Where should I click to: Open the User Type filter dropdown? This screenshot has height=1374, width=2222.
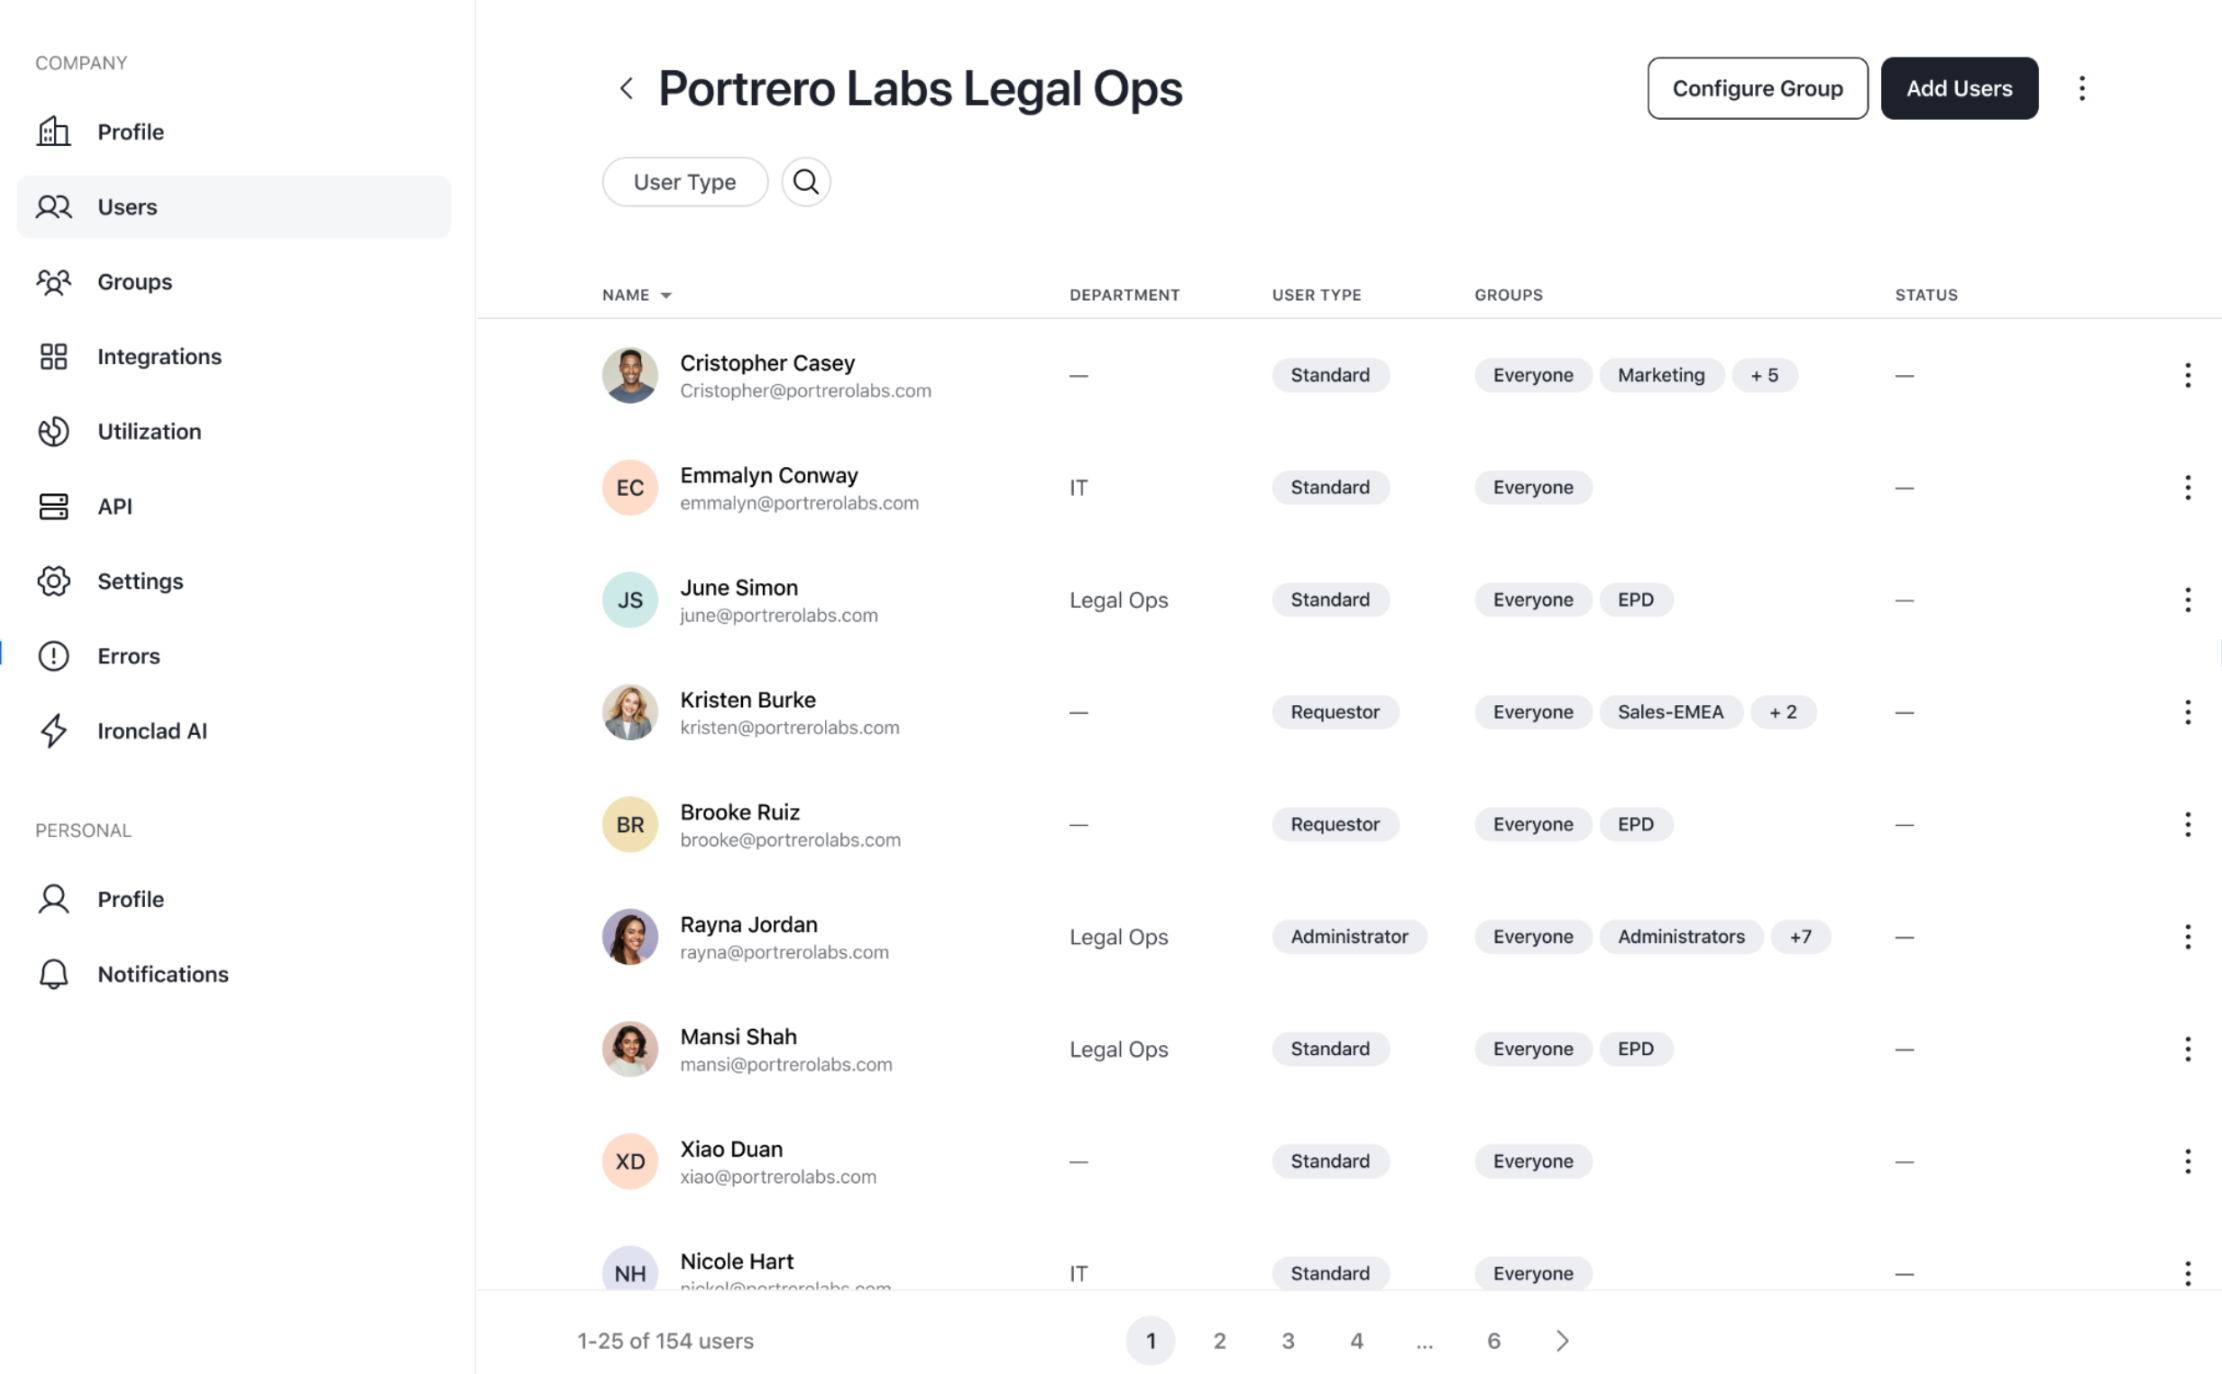point(685,182)
